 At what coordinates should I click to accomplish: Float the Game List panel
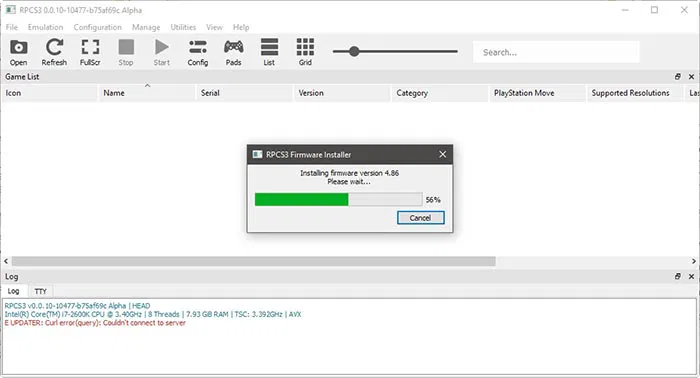(x=678, y=77)
